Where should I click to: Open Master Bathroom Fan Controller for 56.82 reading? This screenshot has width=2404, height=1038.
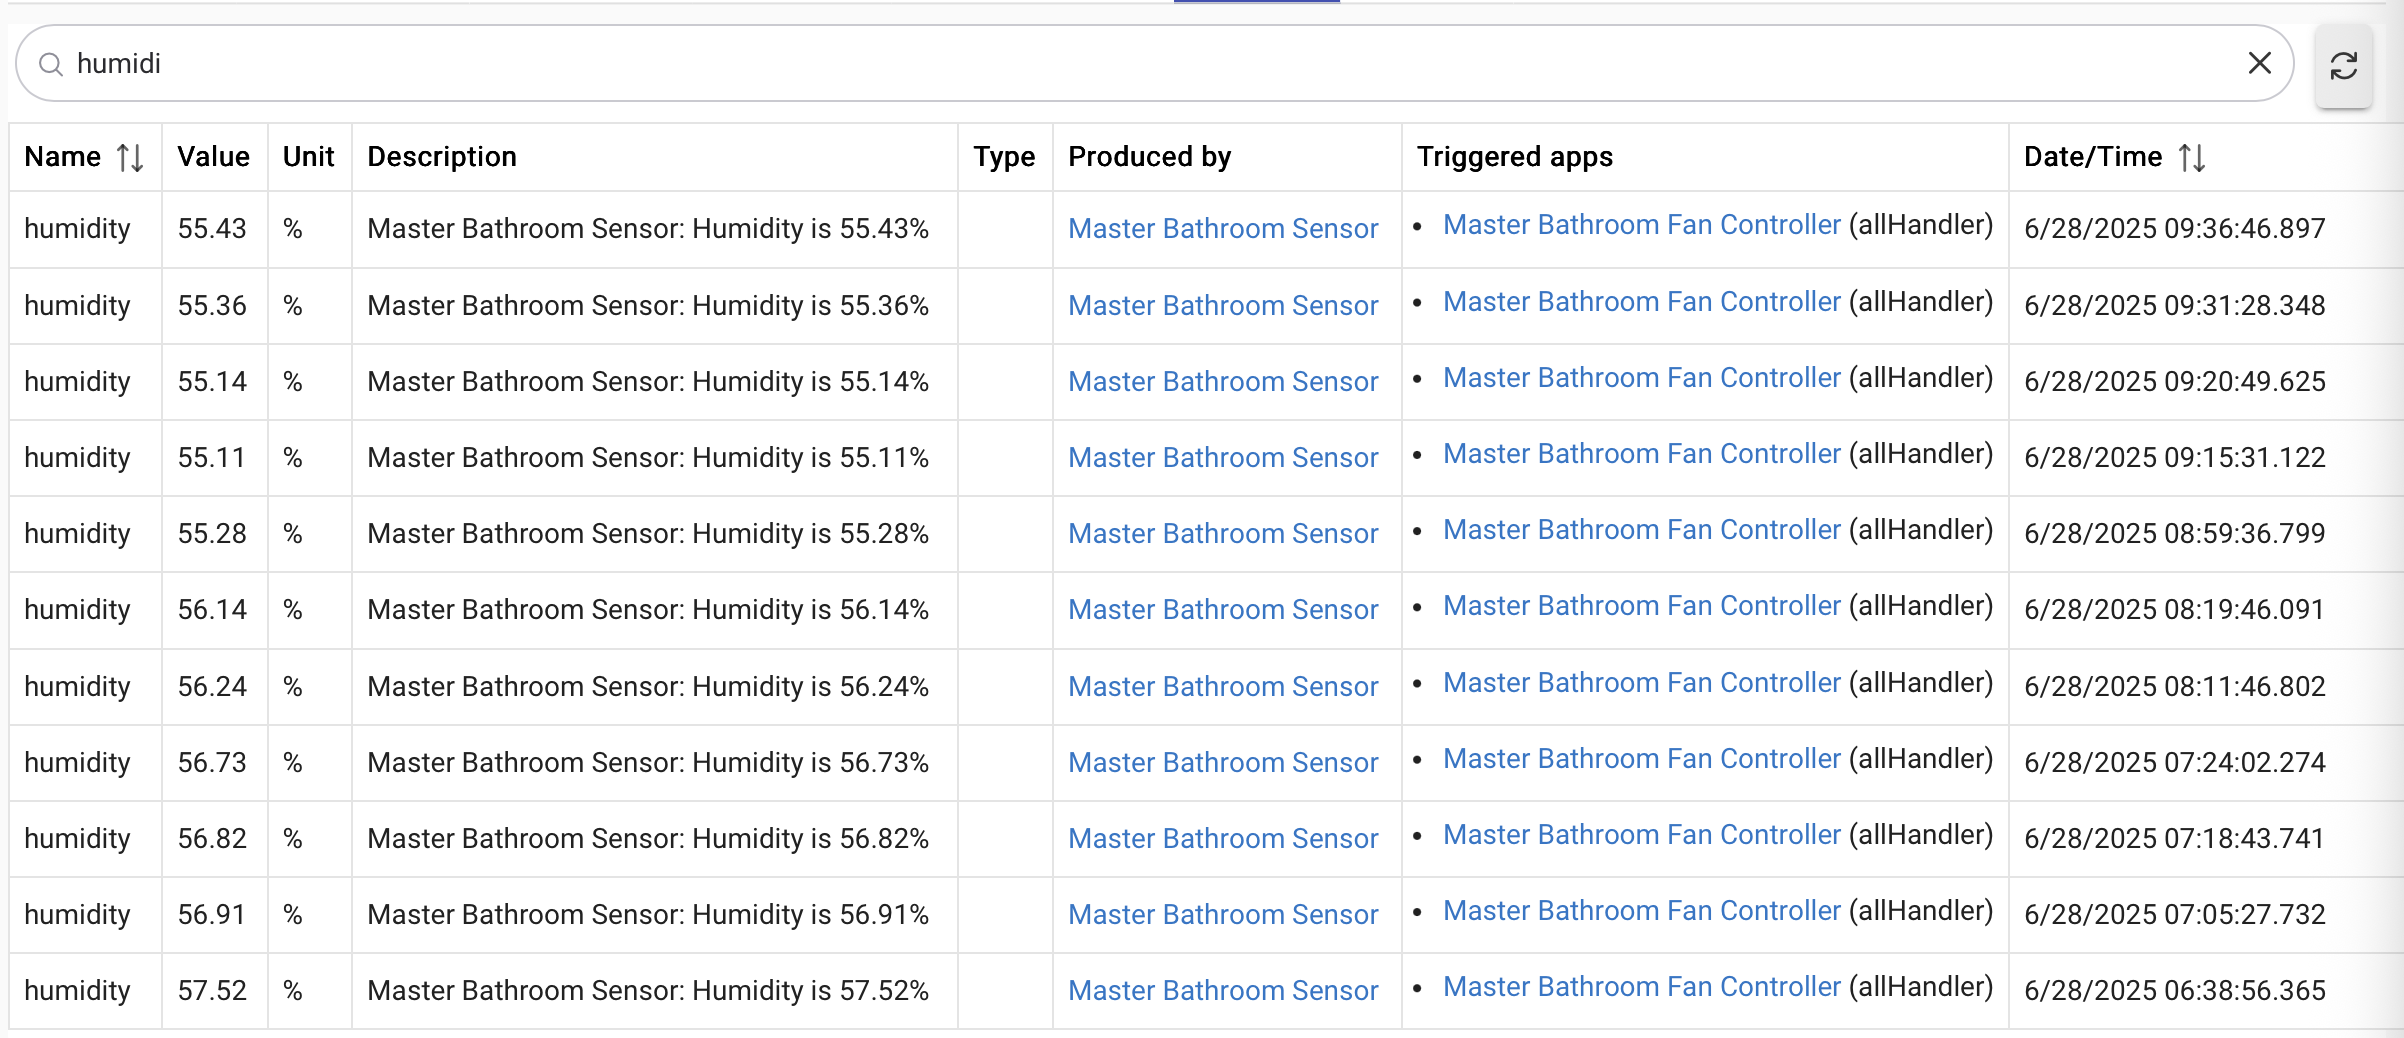1641,835
